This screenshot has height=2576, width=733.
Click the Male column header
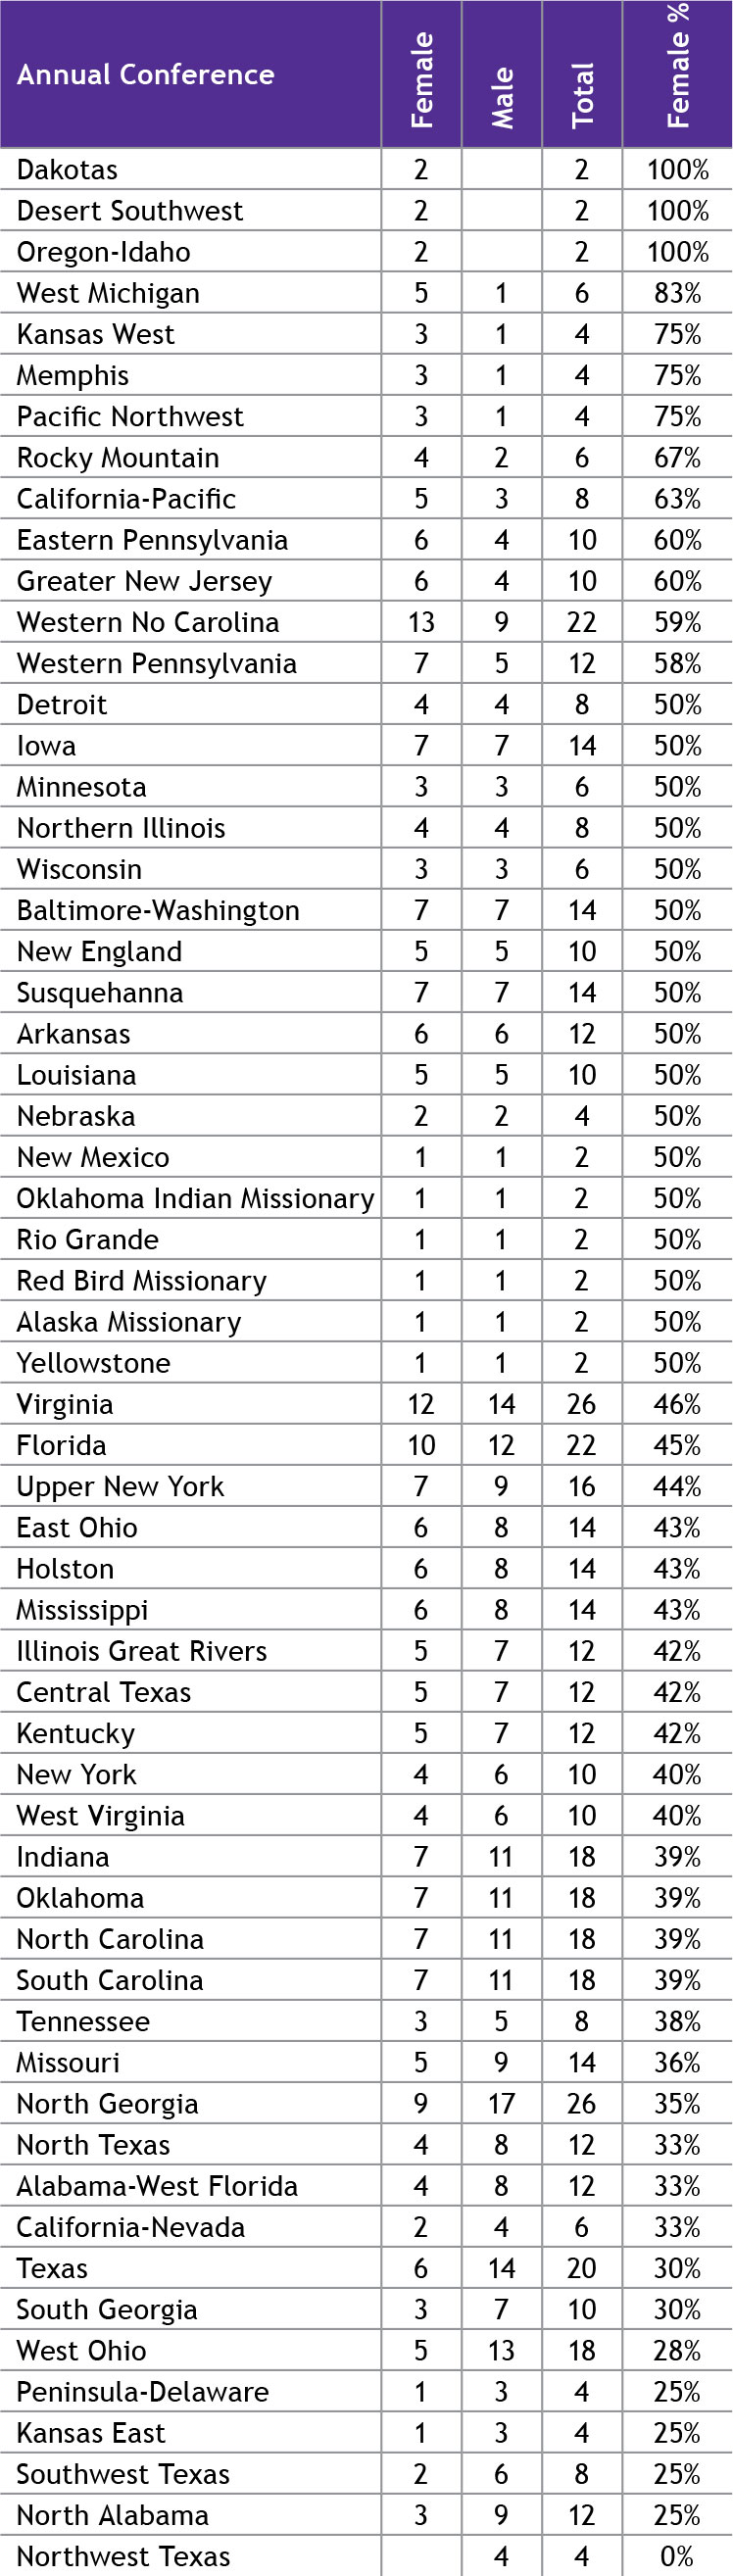tap(502, 98)
